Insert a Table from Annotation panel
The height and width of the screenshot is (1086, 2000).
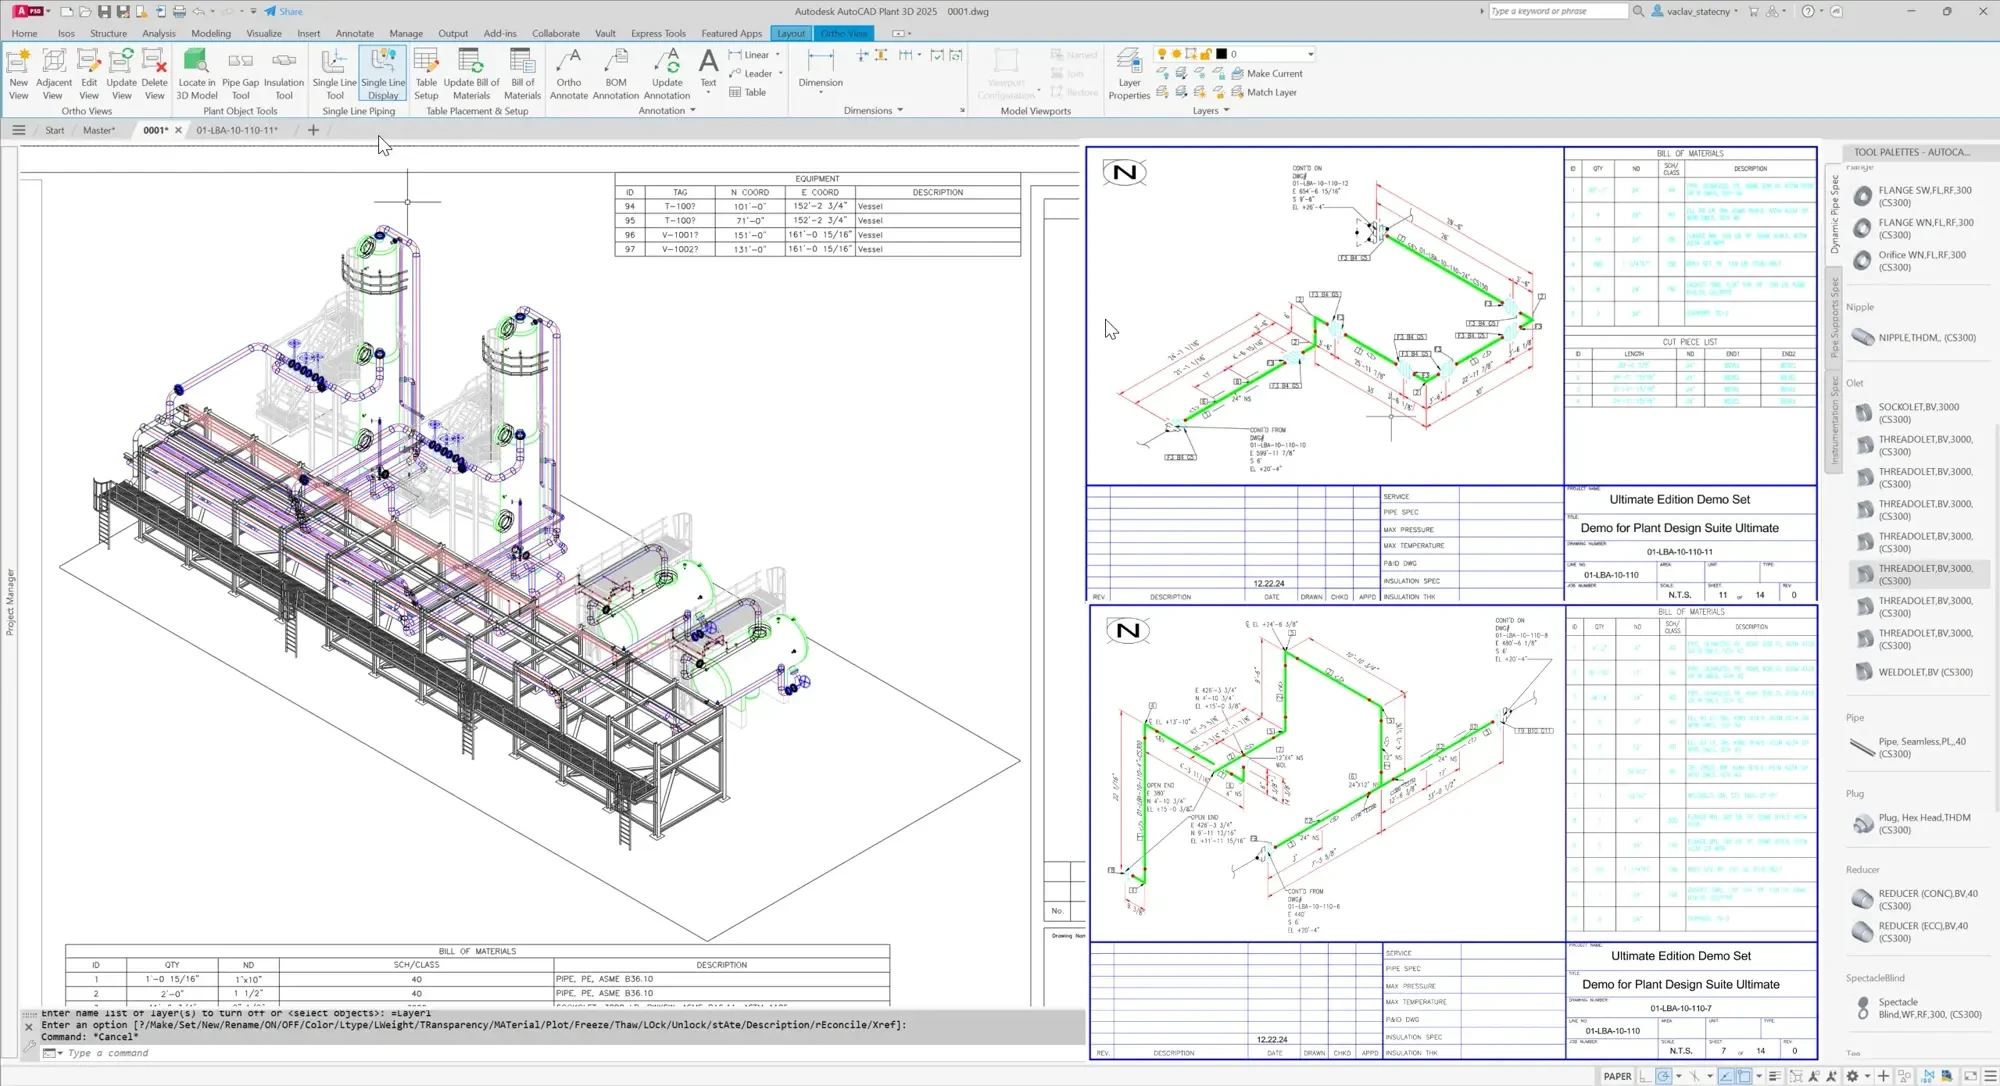coord(747,92)
